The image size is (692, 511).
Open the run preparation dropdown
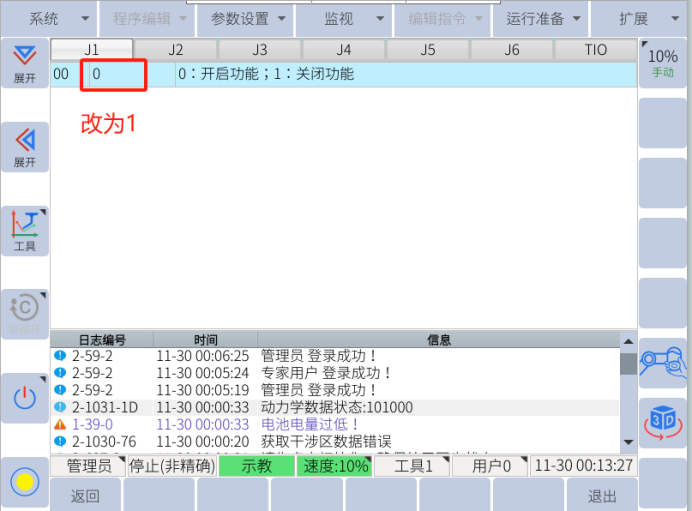(x=541, y=19)
